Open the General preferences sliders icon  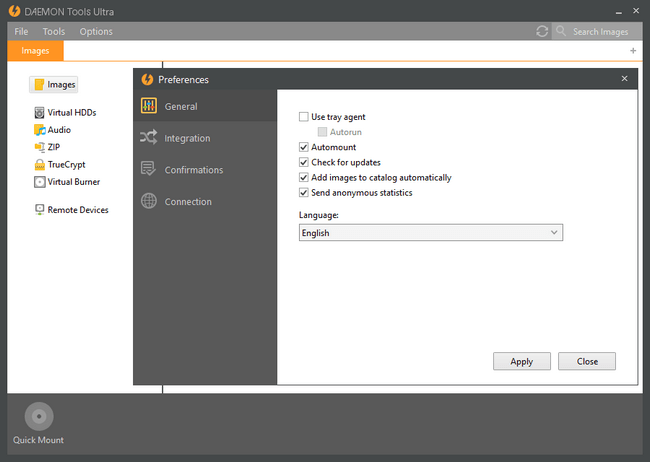point(149,106)
